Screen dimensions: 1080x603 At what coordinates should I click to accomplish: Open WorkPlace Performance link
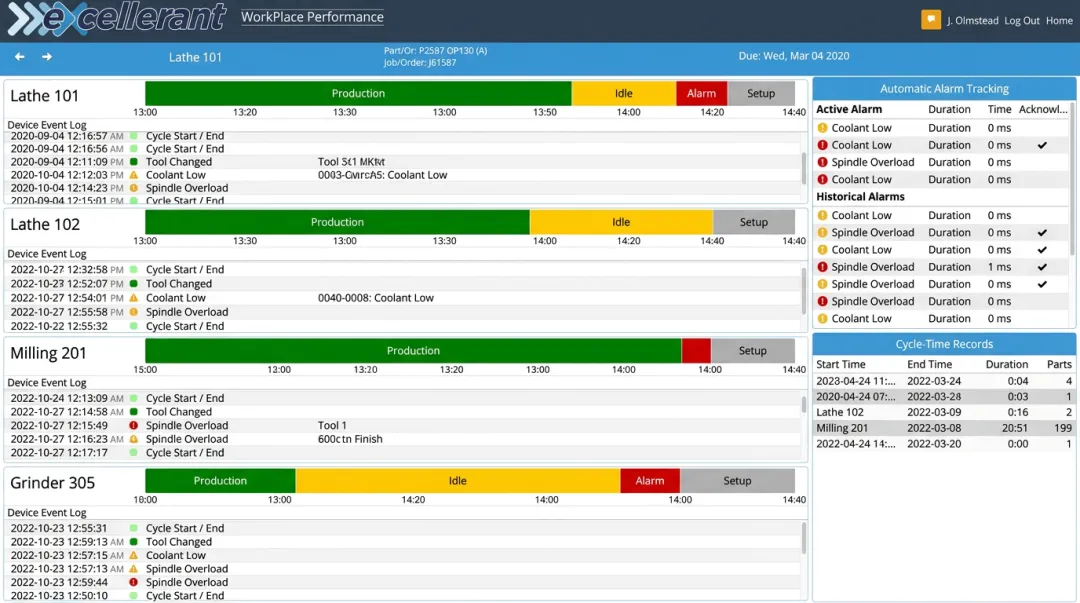point(312,17)
